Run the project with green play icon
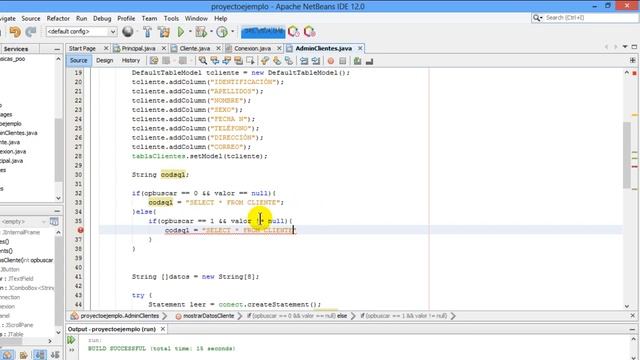The height and width of the screenshot is (360, 640). coord(181,32)
